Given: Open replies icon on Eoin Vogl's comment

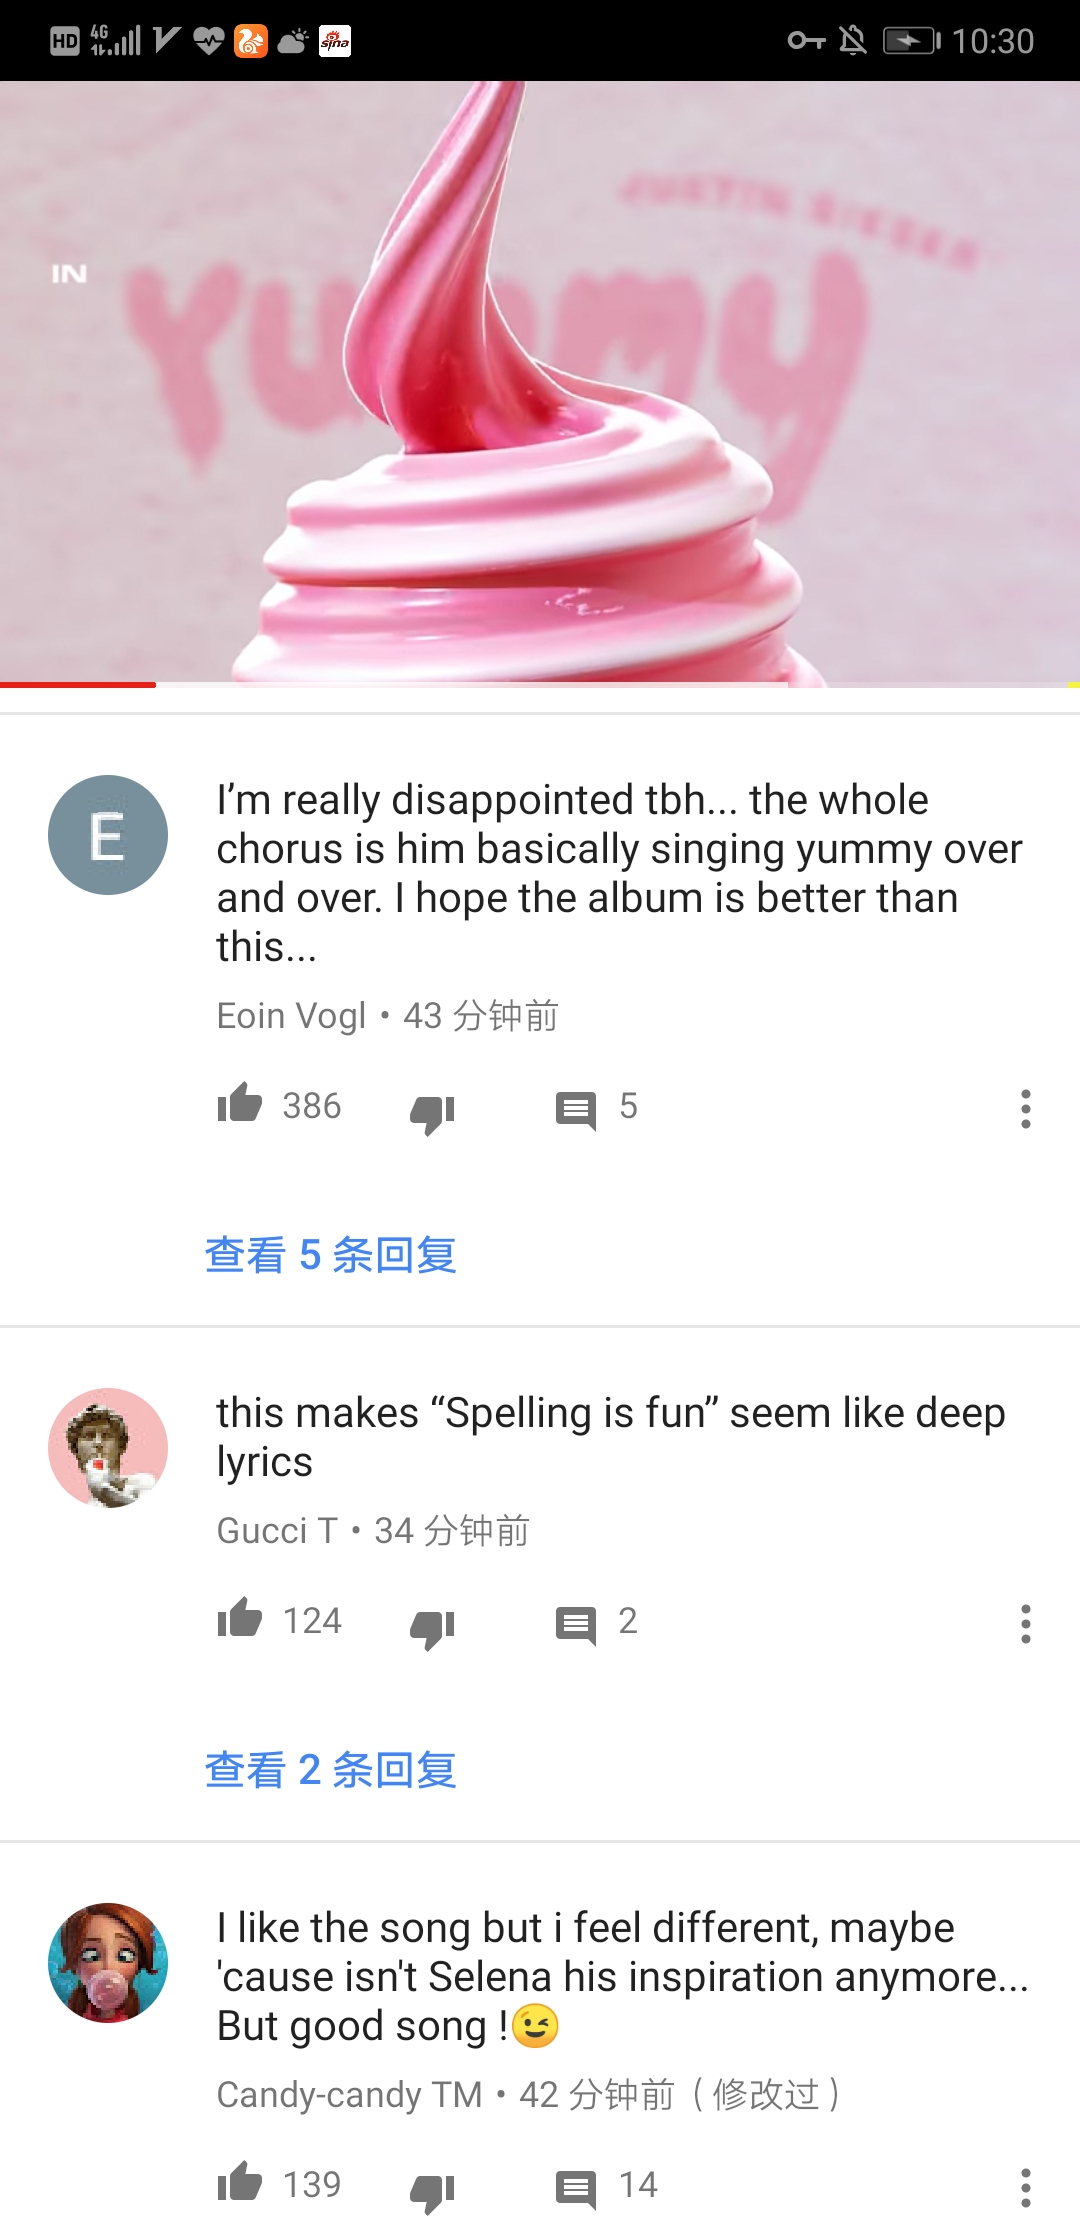Looking at the screenshot, I should coord(576,1111).
